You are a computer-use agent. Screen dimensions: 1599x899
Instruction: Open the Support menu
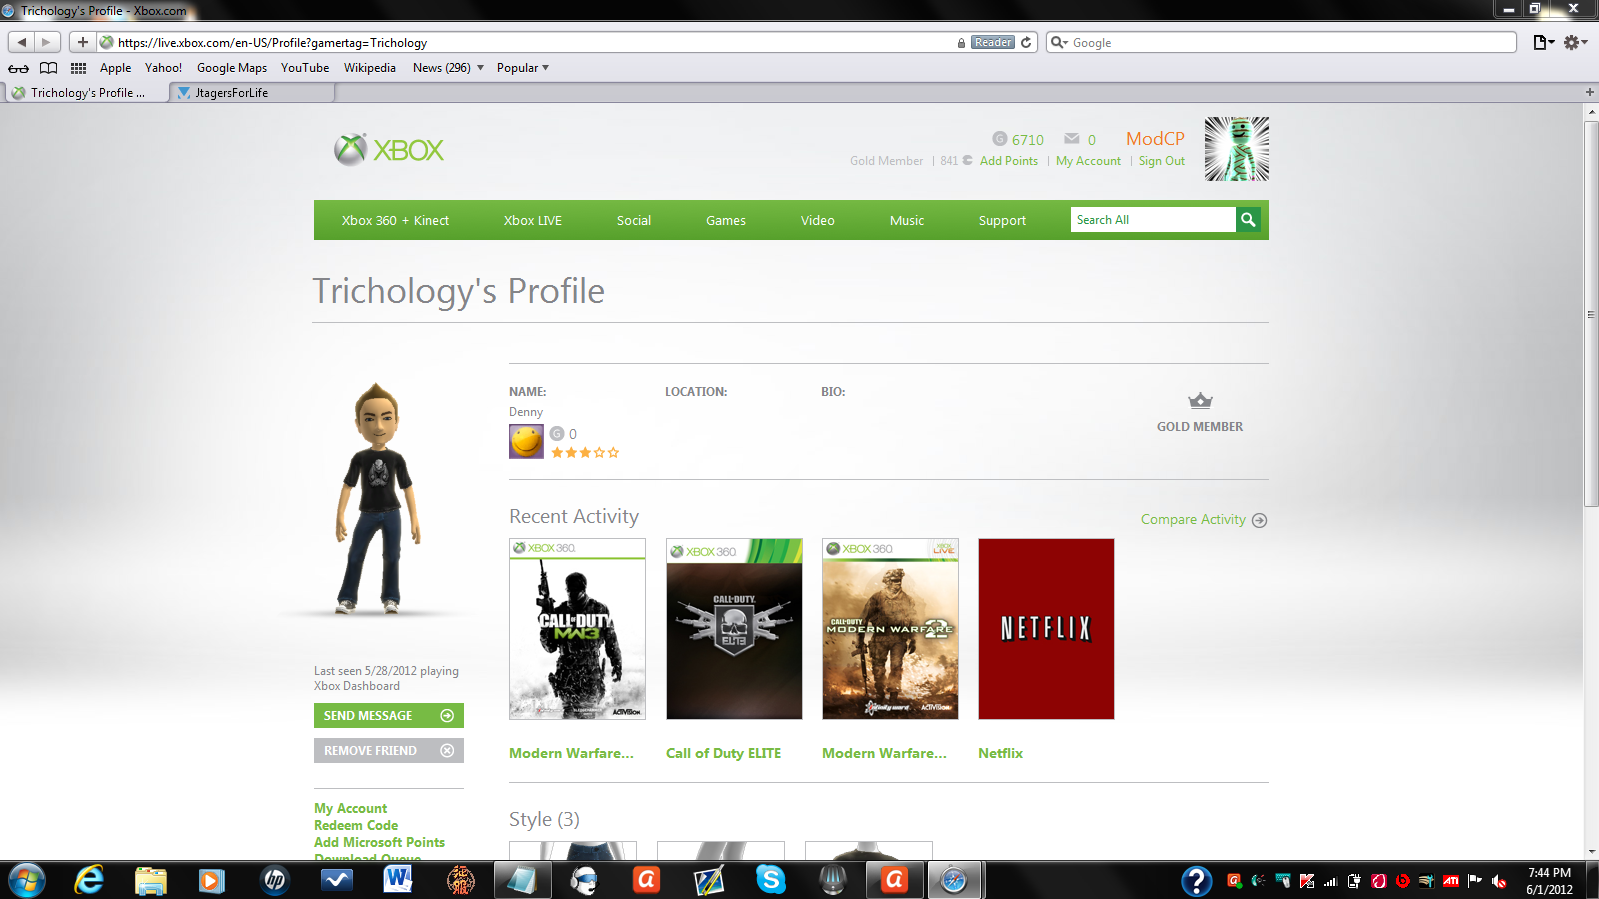tap(1002, 220)
